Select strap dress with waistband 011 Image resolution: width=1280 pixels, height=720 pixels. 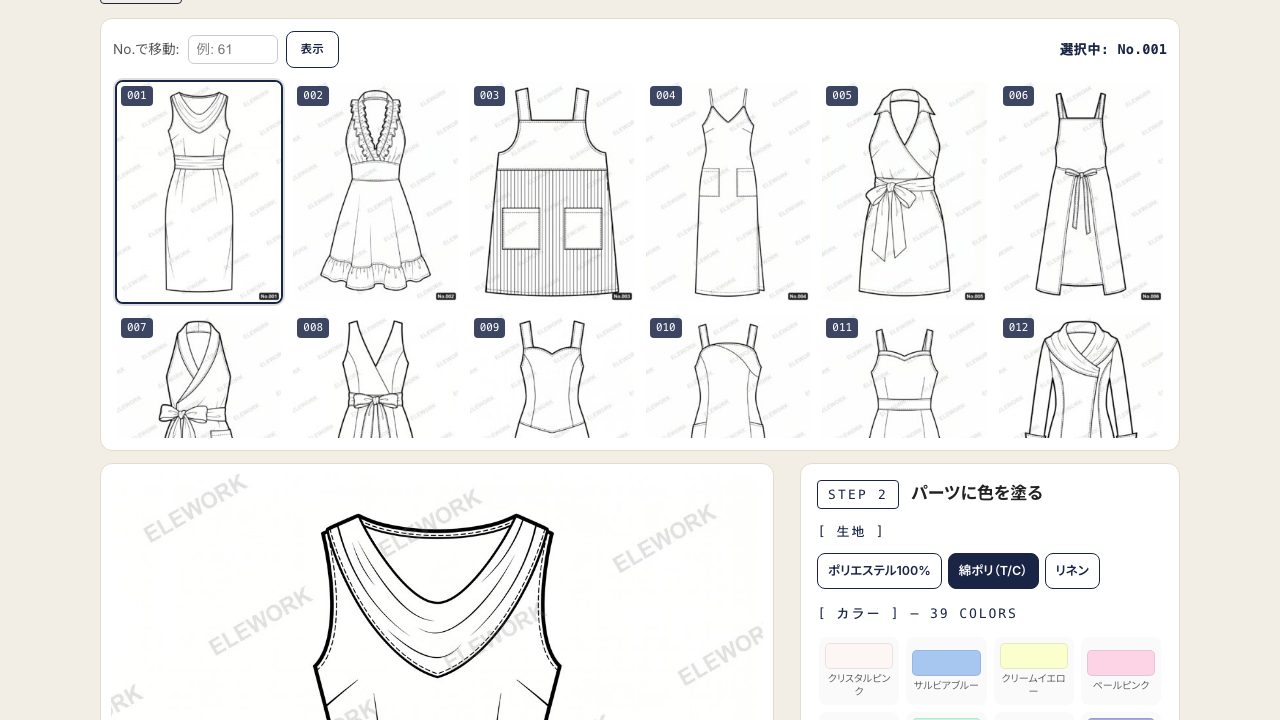(904, 376)
